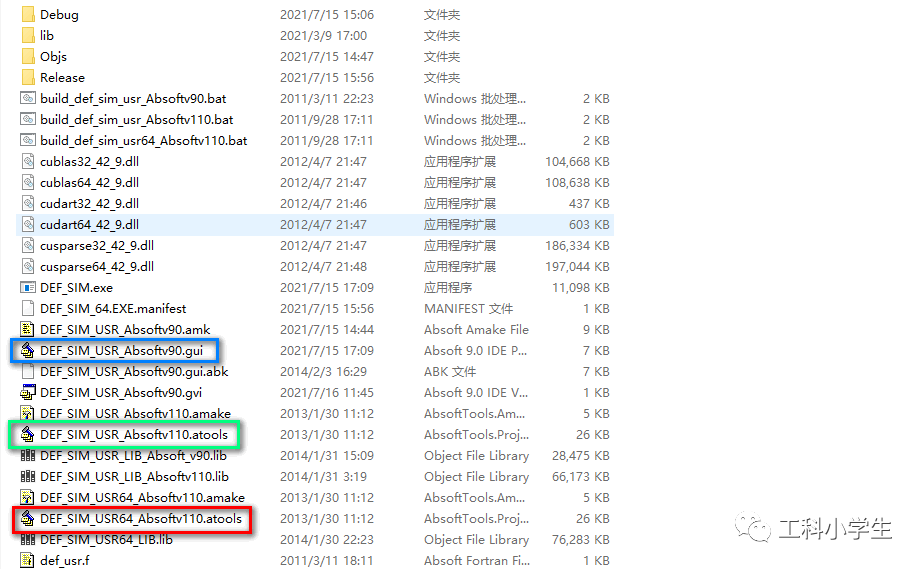Click the 104,668 KB size value
Screen dimensions: 922x569
[x=577, y=162]
